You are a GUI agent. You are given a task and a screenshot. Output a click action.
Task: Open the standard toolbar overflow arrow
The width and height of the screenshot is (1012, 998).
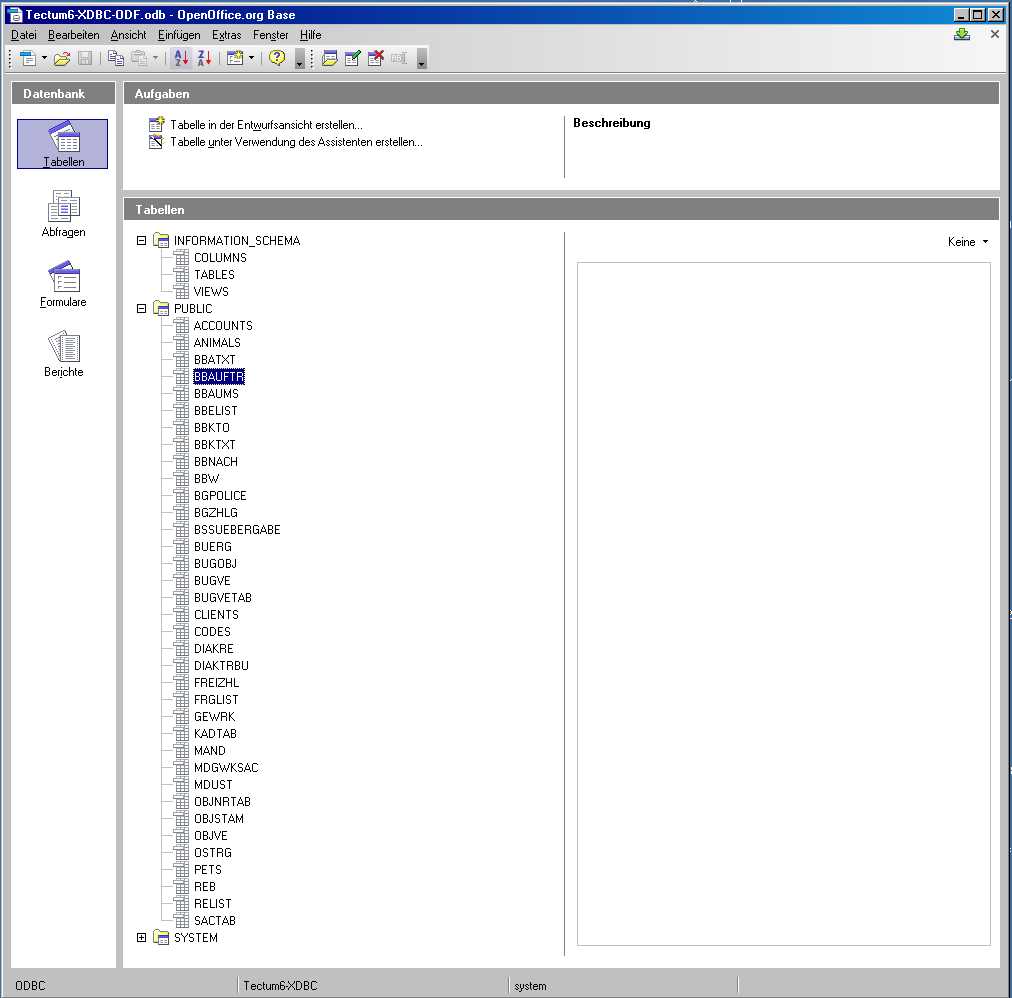[x=299, y=59]
